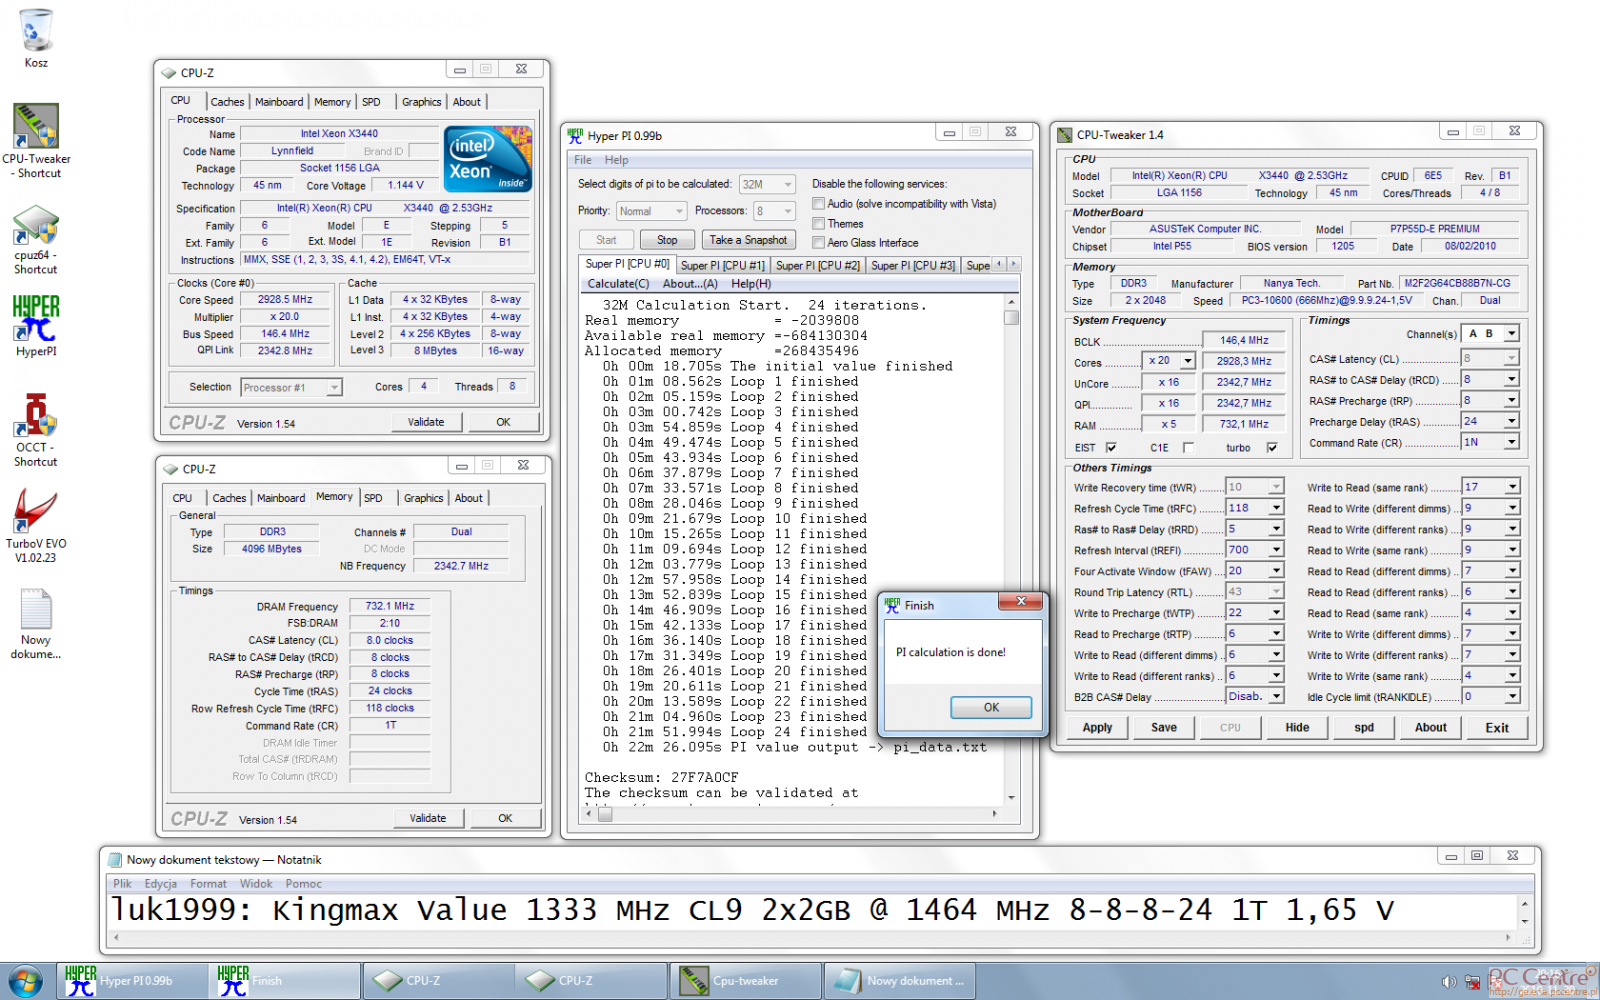The width and height of the screenshot is (1600, 1000).
Task: Launch the HyperPI desktop icon
Action: 36,318
